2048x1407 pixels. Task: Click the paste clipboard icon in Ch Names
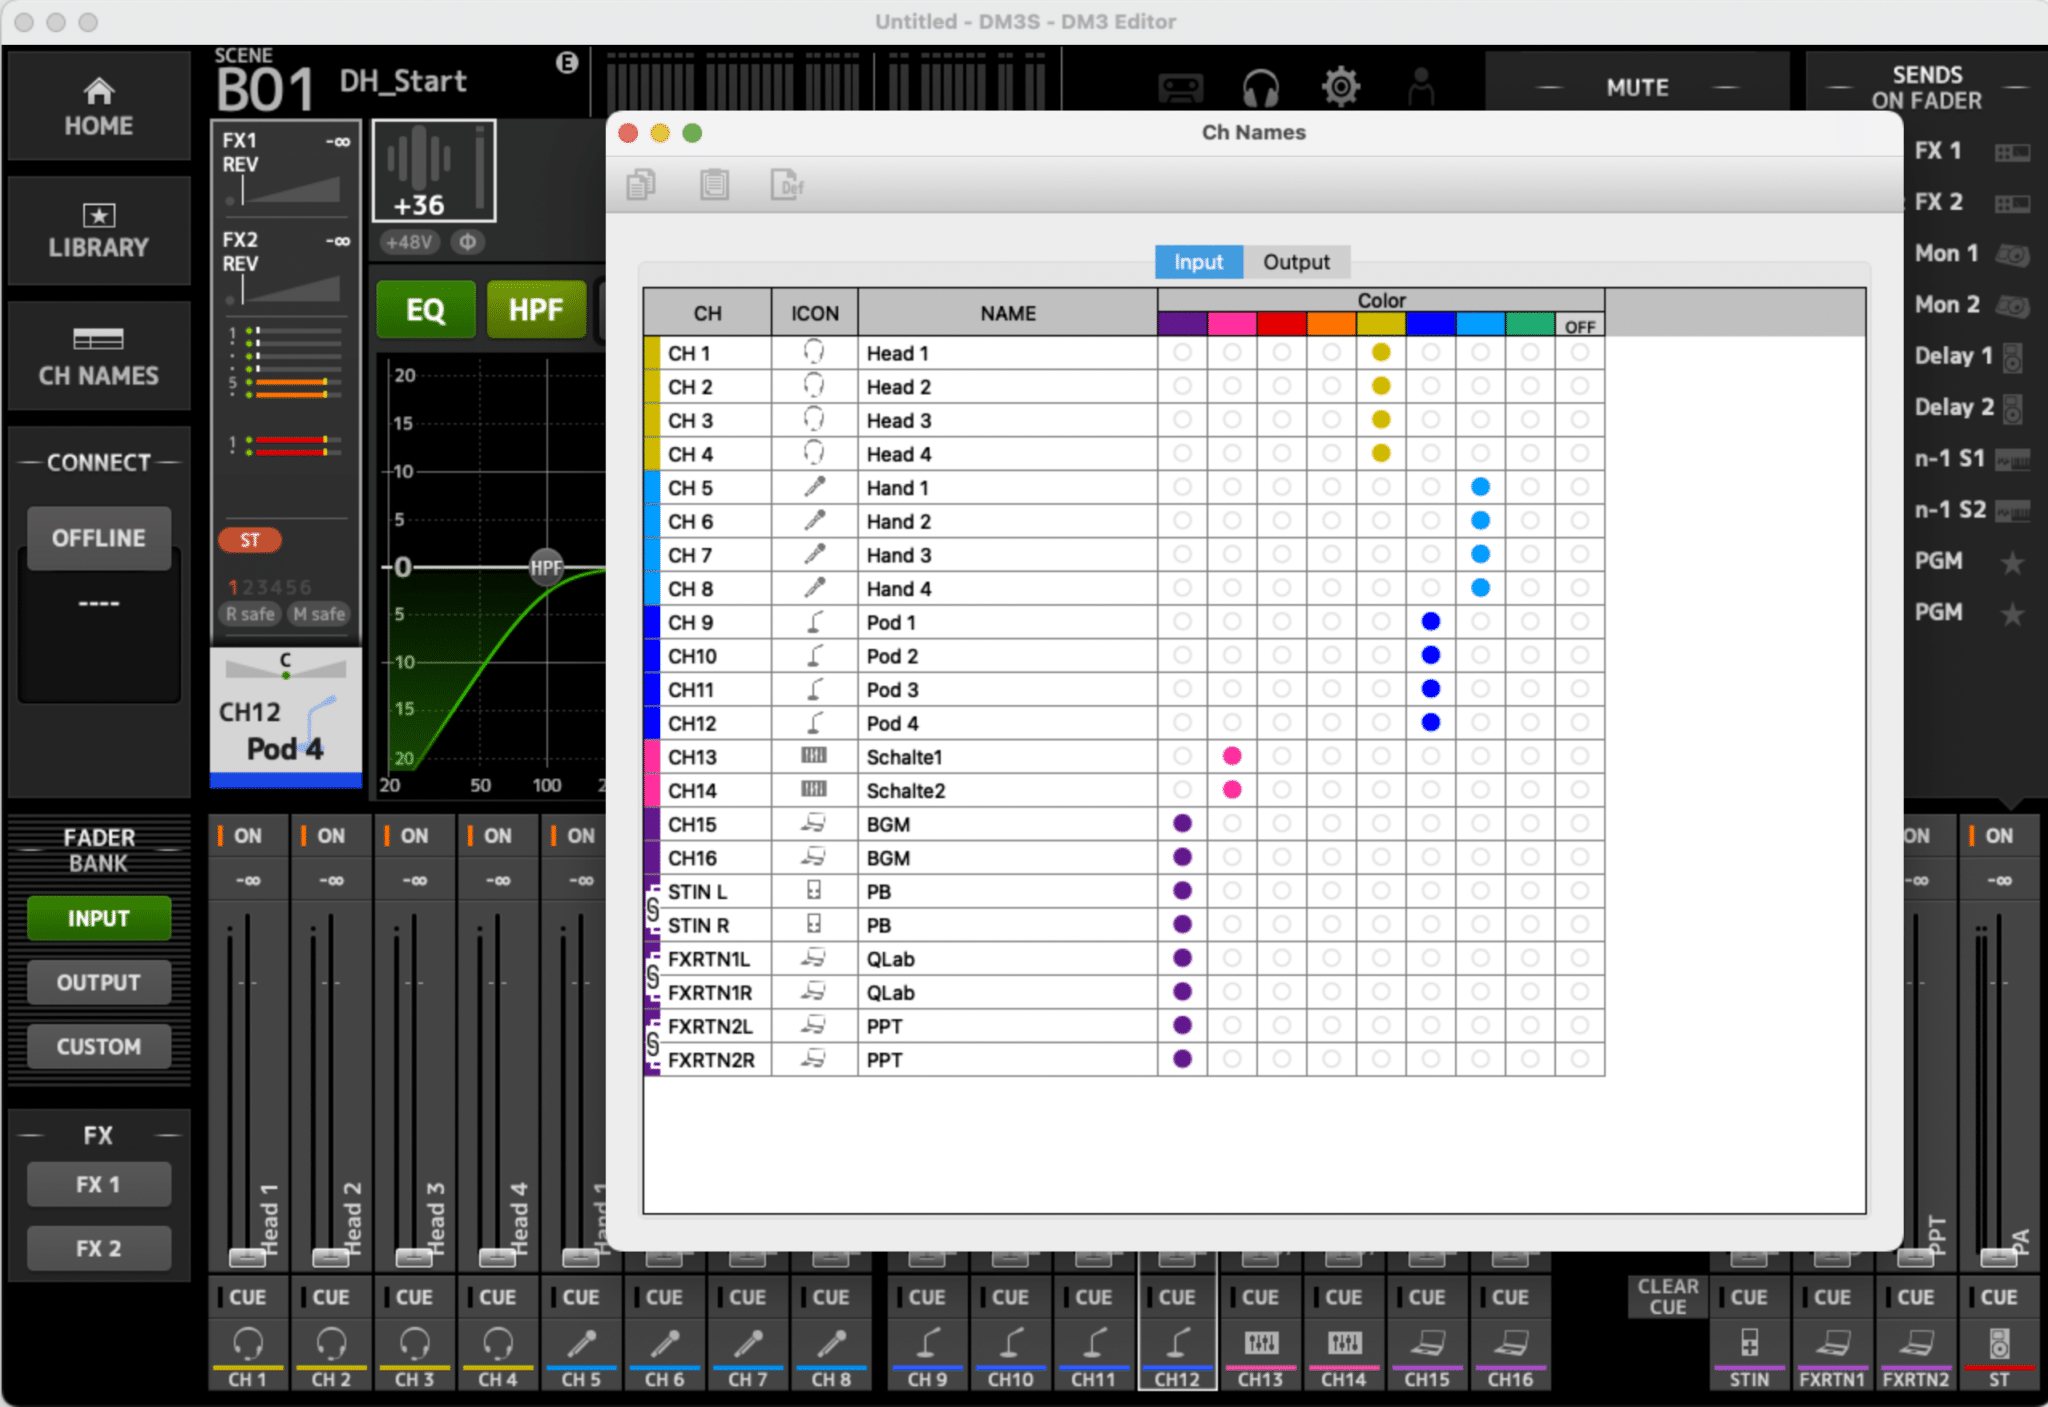click(x=714, y=185)
